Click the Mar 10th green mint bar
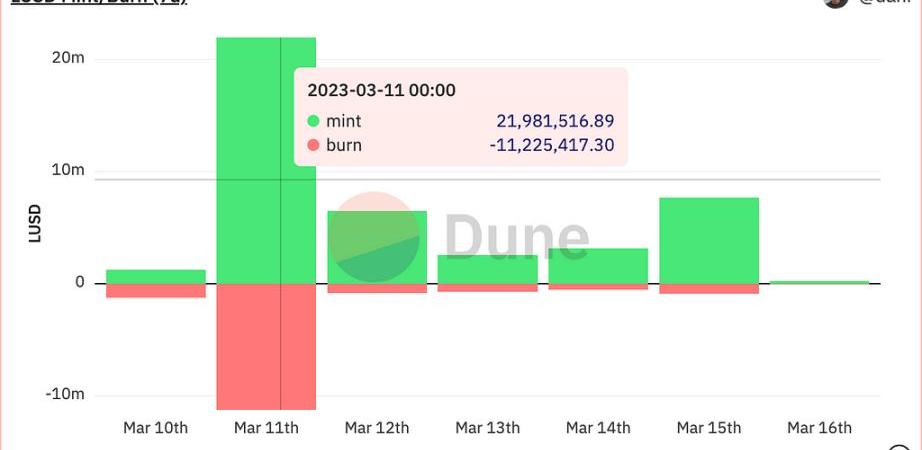 tap(156, 276)
